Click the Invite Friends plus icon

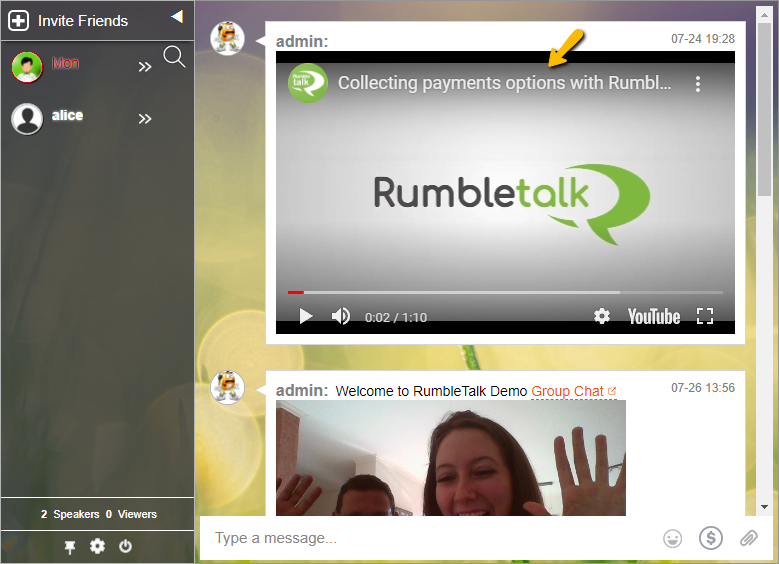coord(18,20)
